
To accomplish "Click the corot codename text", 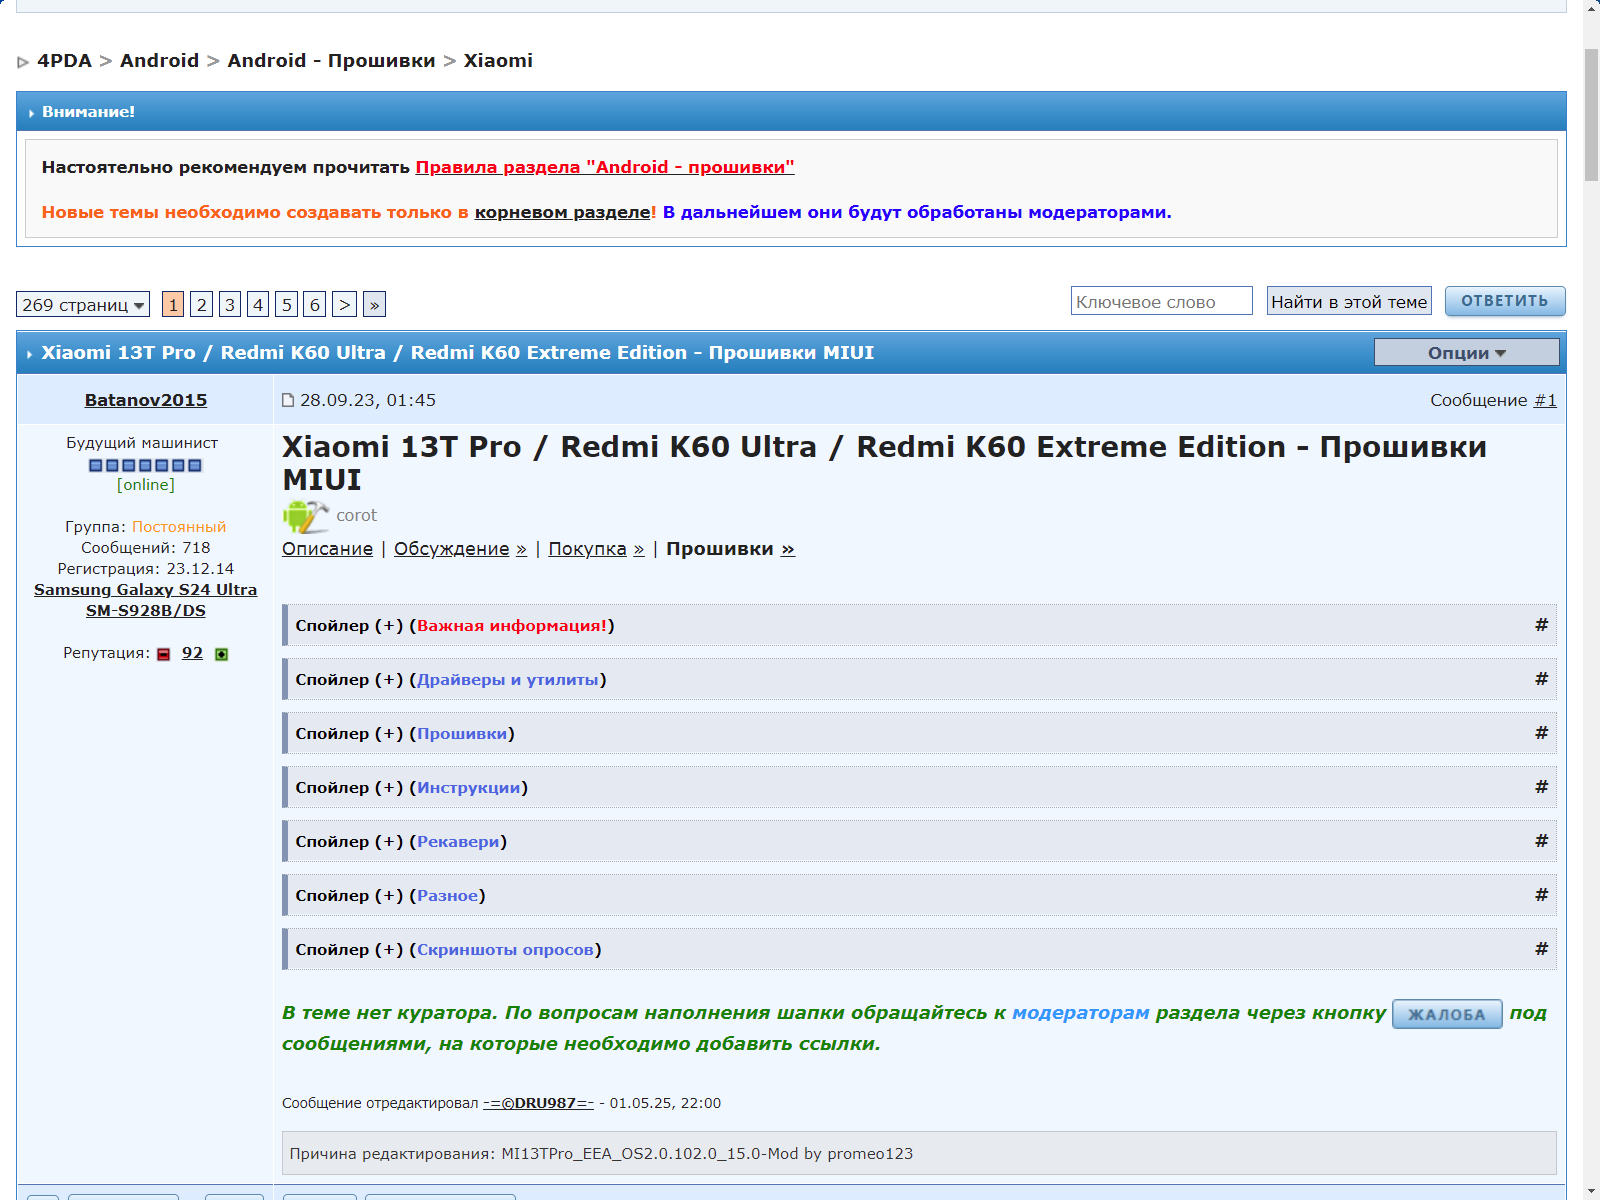I will [x=356, y=515].
